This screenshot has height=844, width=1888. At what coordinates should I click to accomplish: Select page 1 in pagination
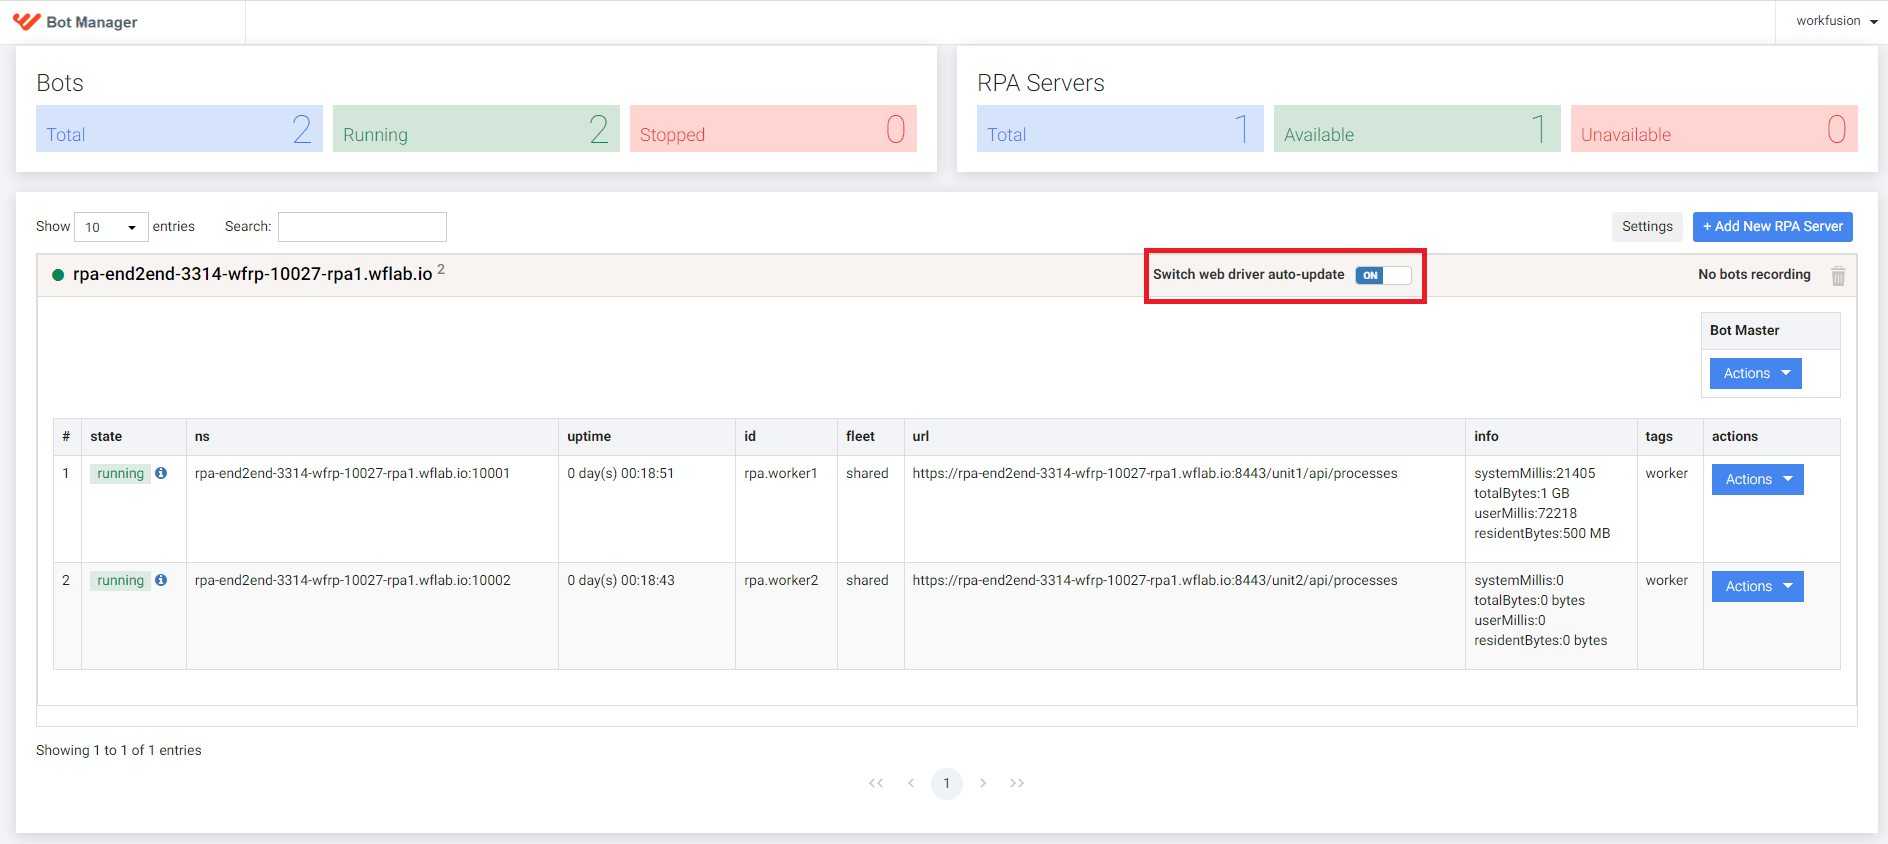coord(946,783)
